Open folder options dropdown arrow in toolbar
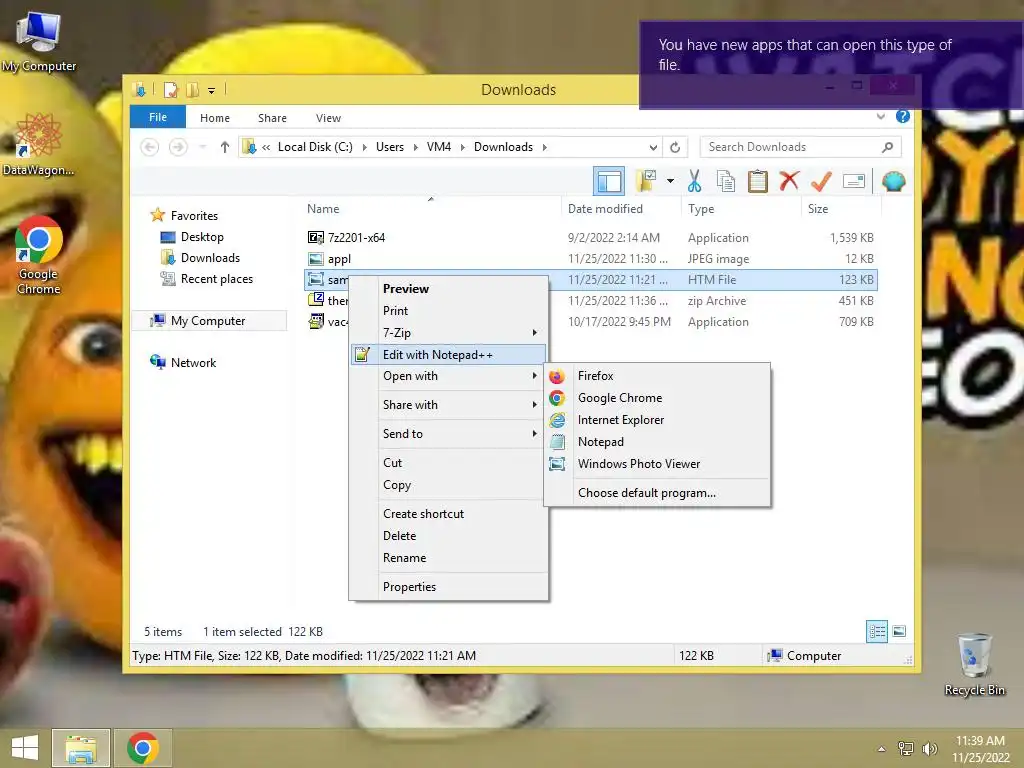 (x=670, y=181)
